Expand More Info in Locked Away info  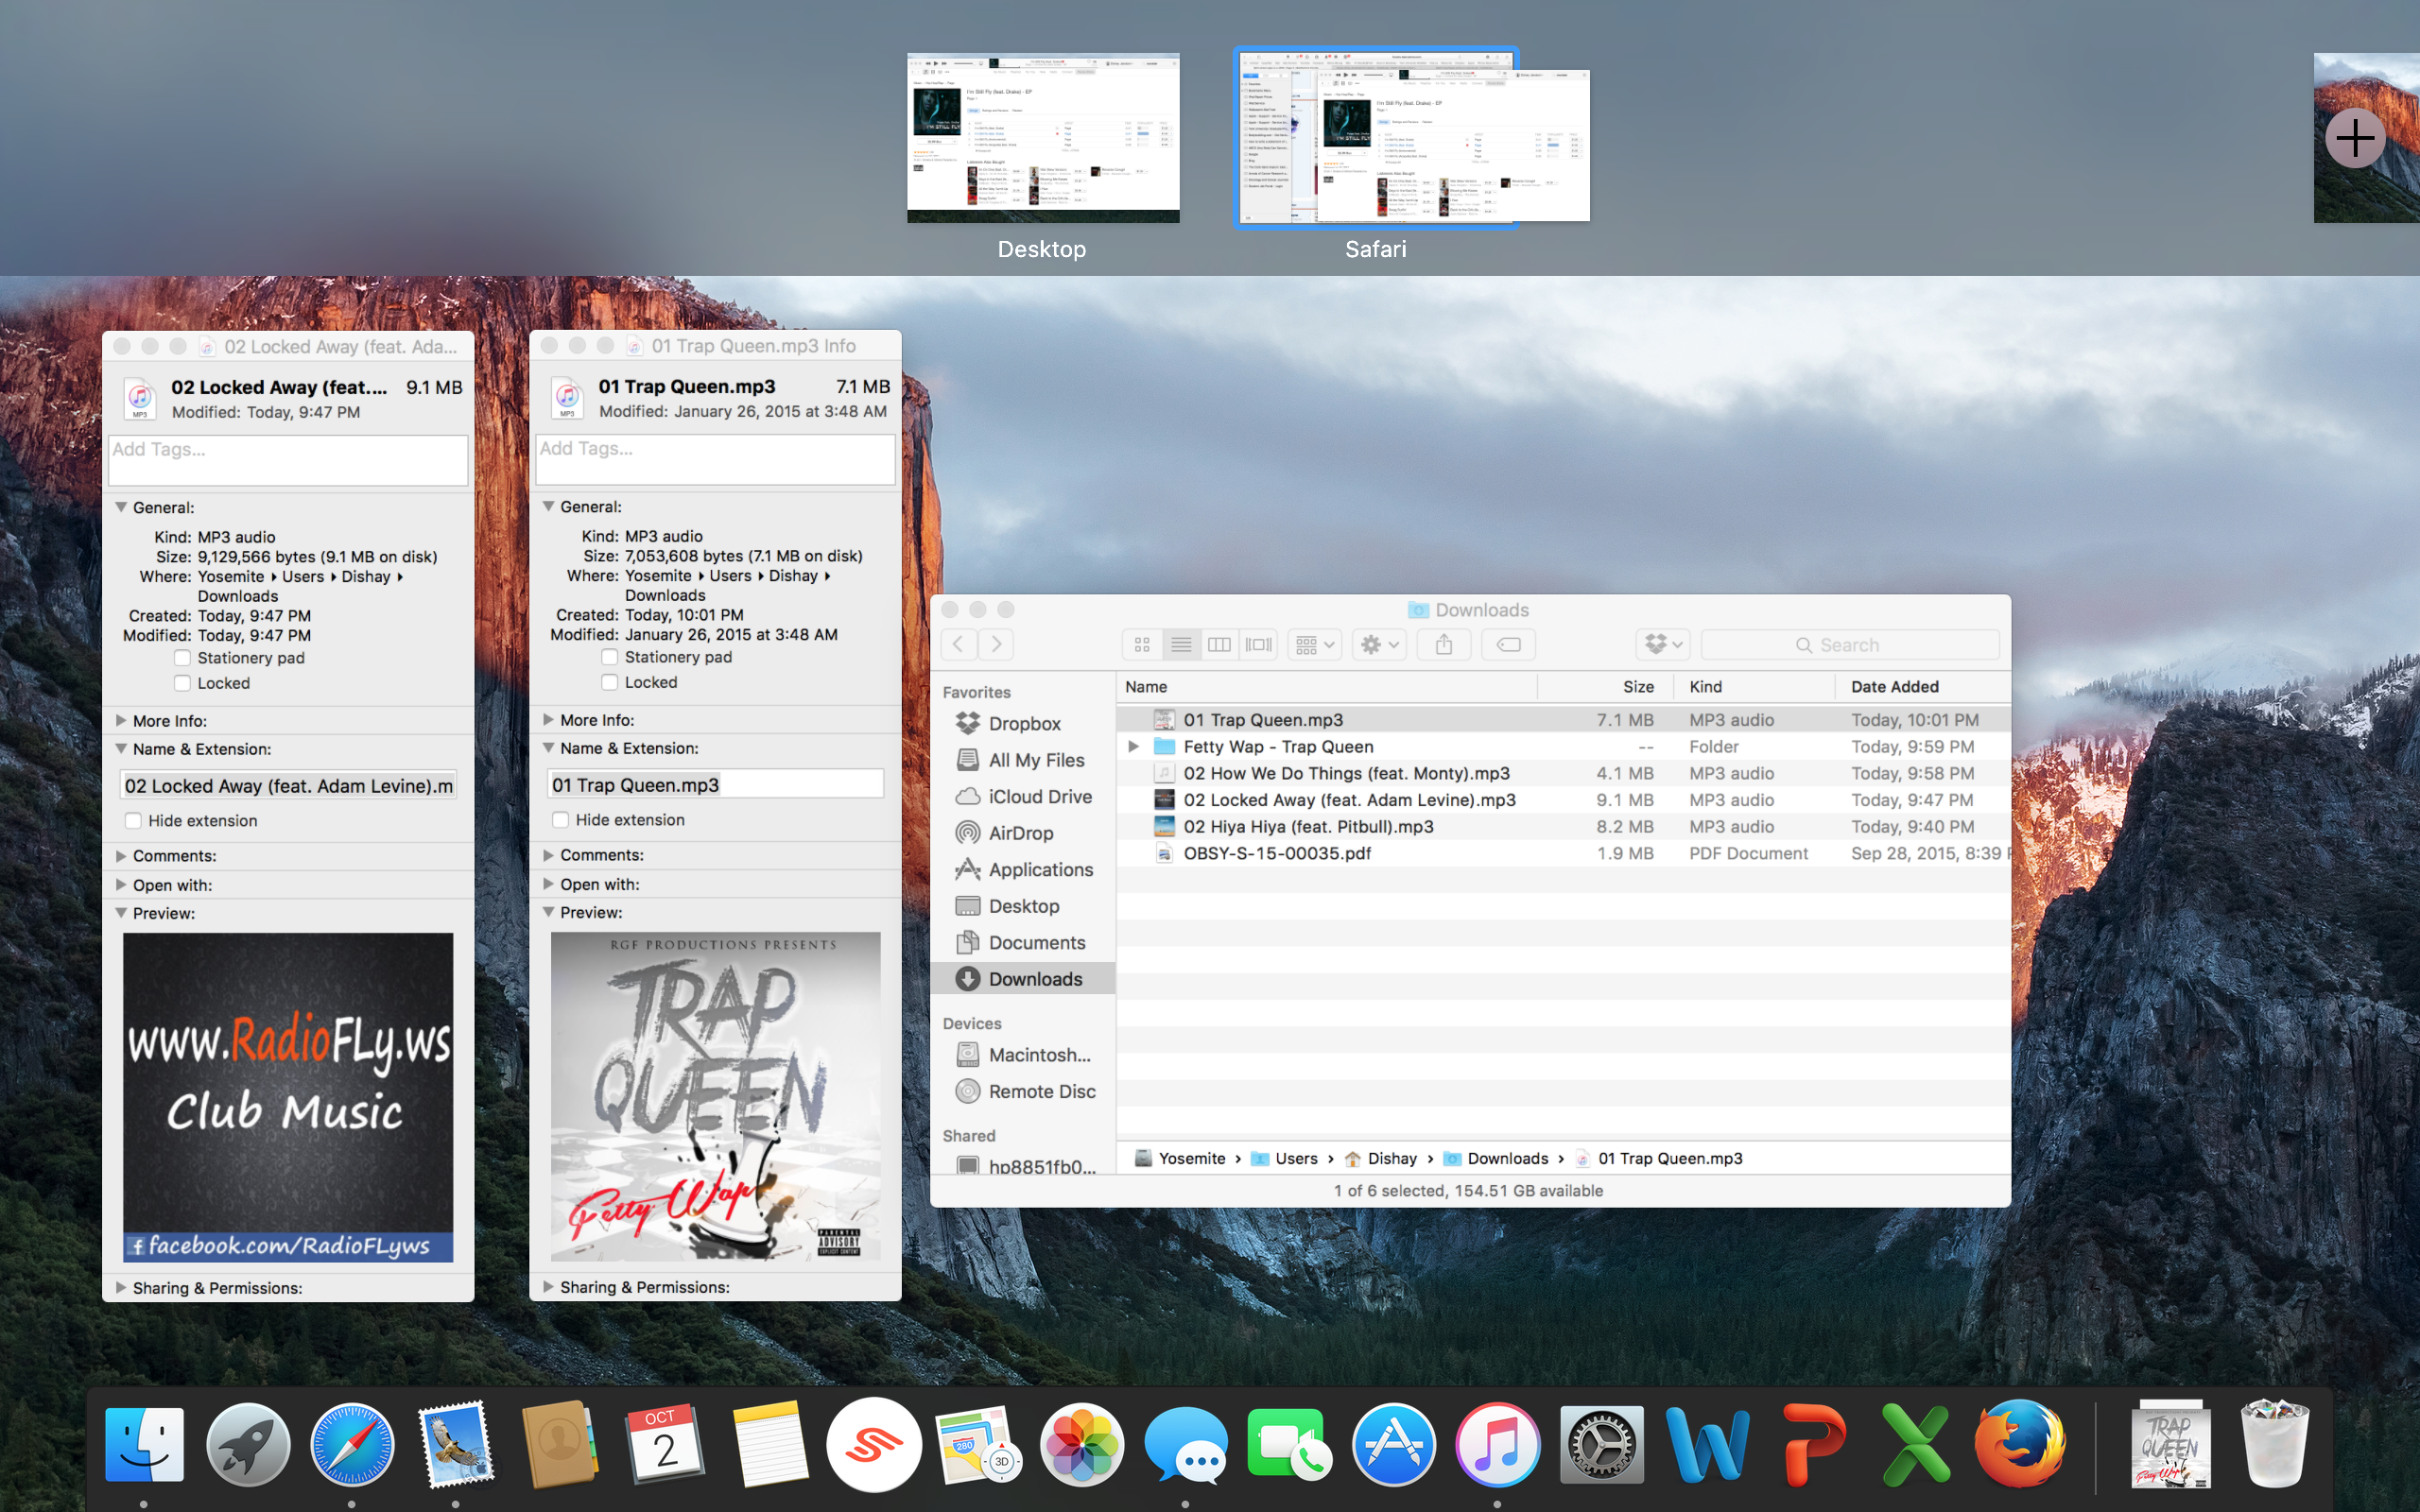[x=121, y=721]
